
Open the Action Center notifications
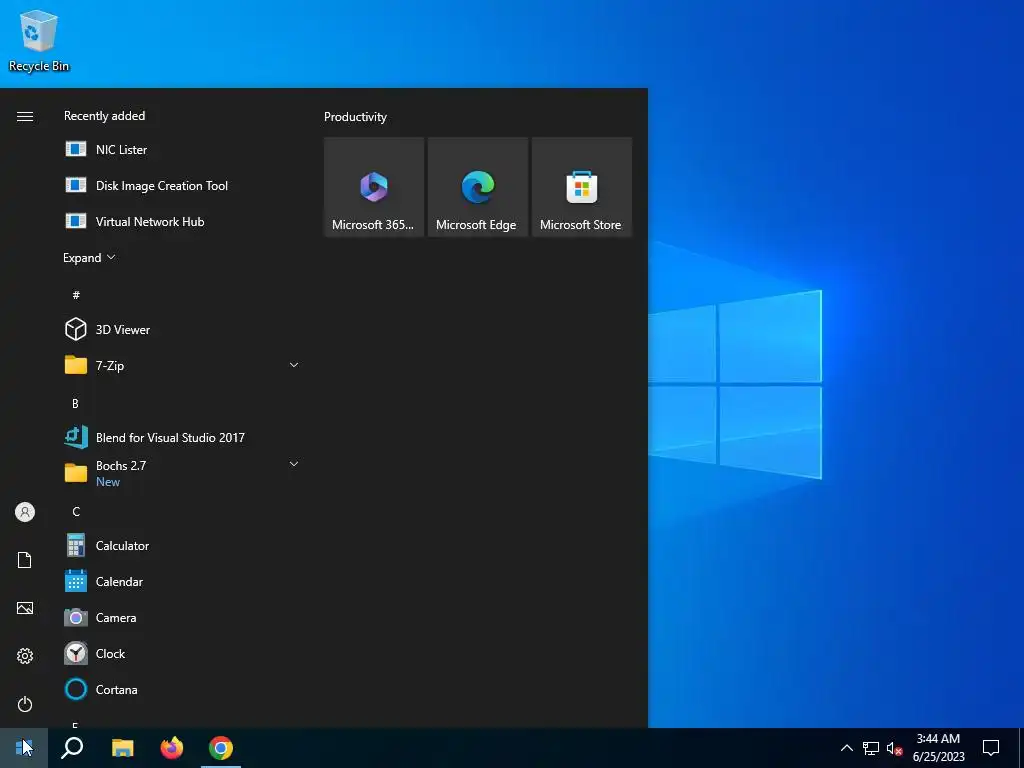991,748
